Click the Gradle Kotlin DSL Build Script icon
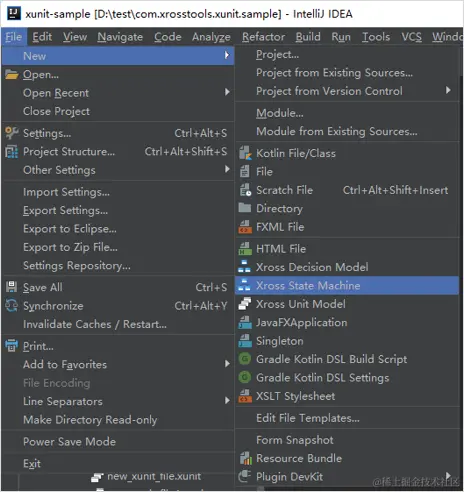 click(x=245, y=359)
